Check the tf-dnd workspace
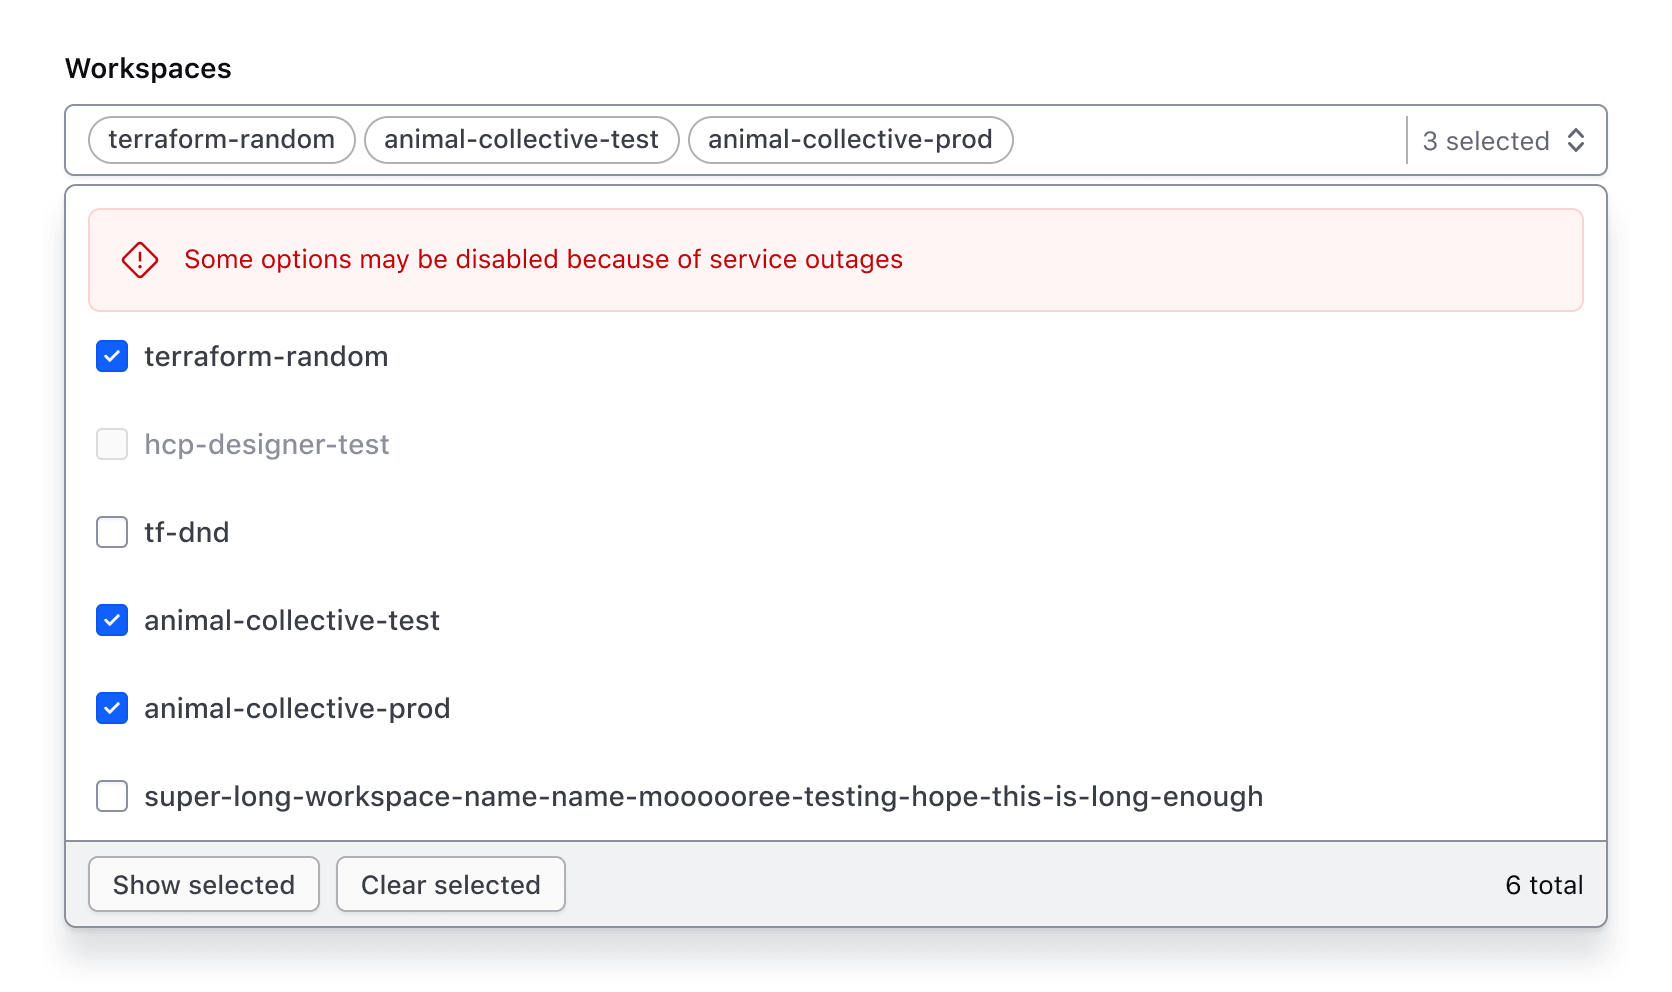 111,532
